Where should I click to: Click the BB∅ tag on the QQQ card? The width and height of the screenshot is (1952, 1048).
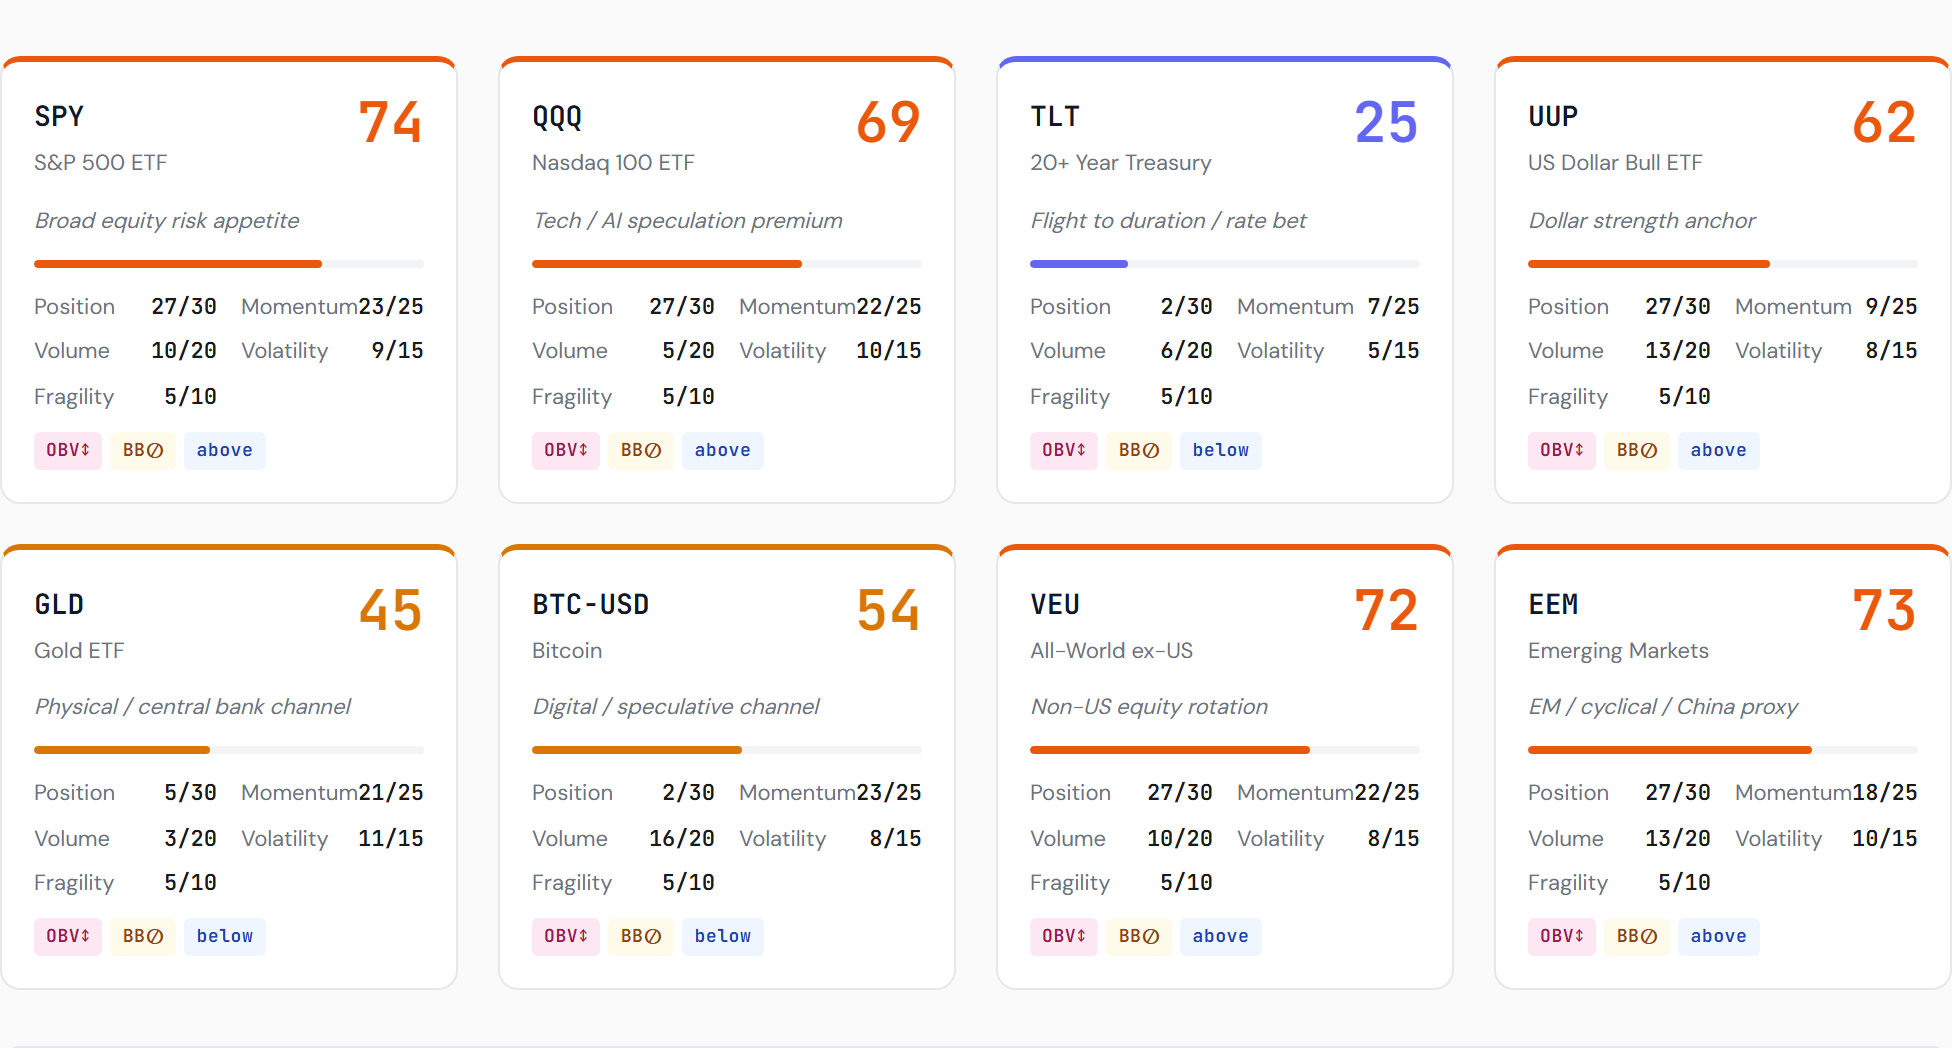(x=641, y=450)
